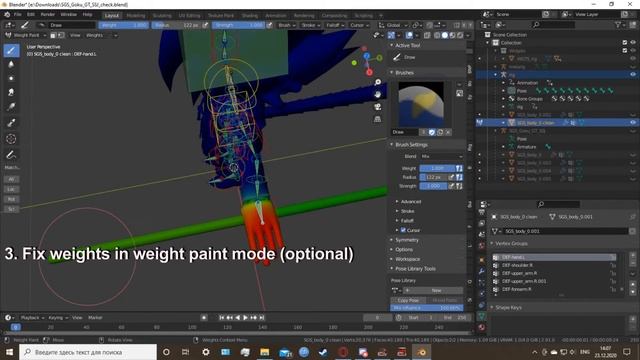
Task: Click the red X axis navigation gizmo ball
Action: [x=369, y=73]
